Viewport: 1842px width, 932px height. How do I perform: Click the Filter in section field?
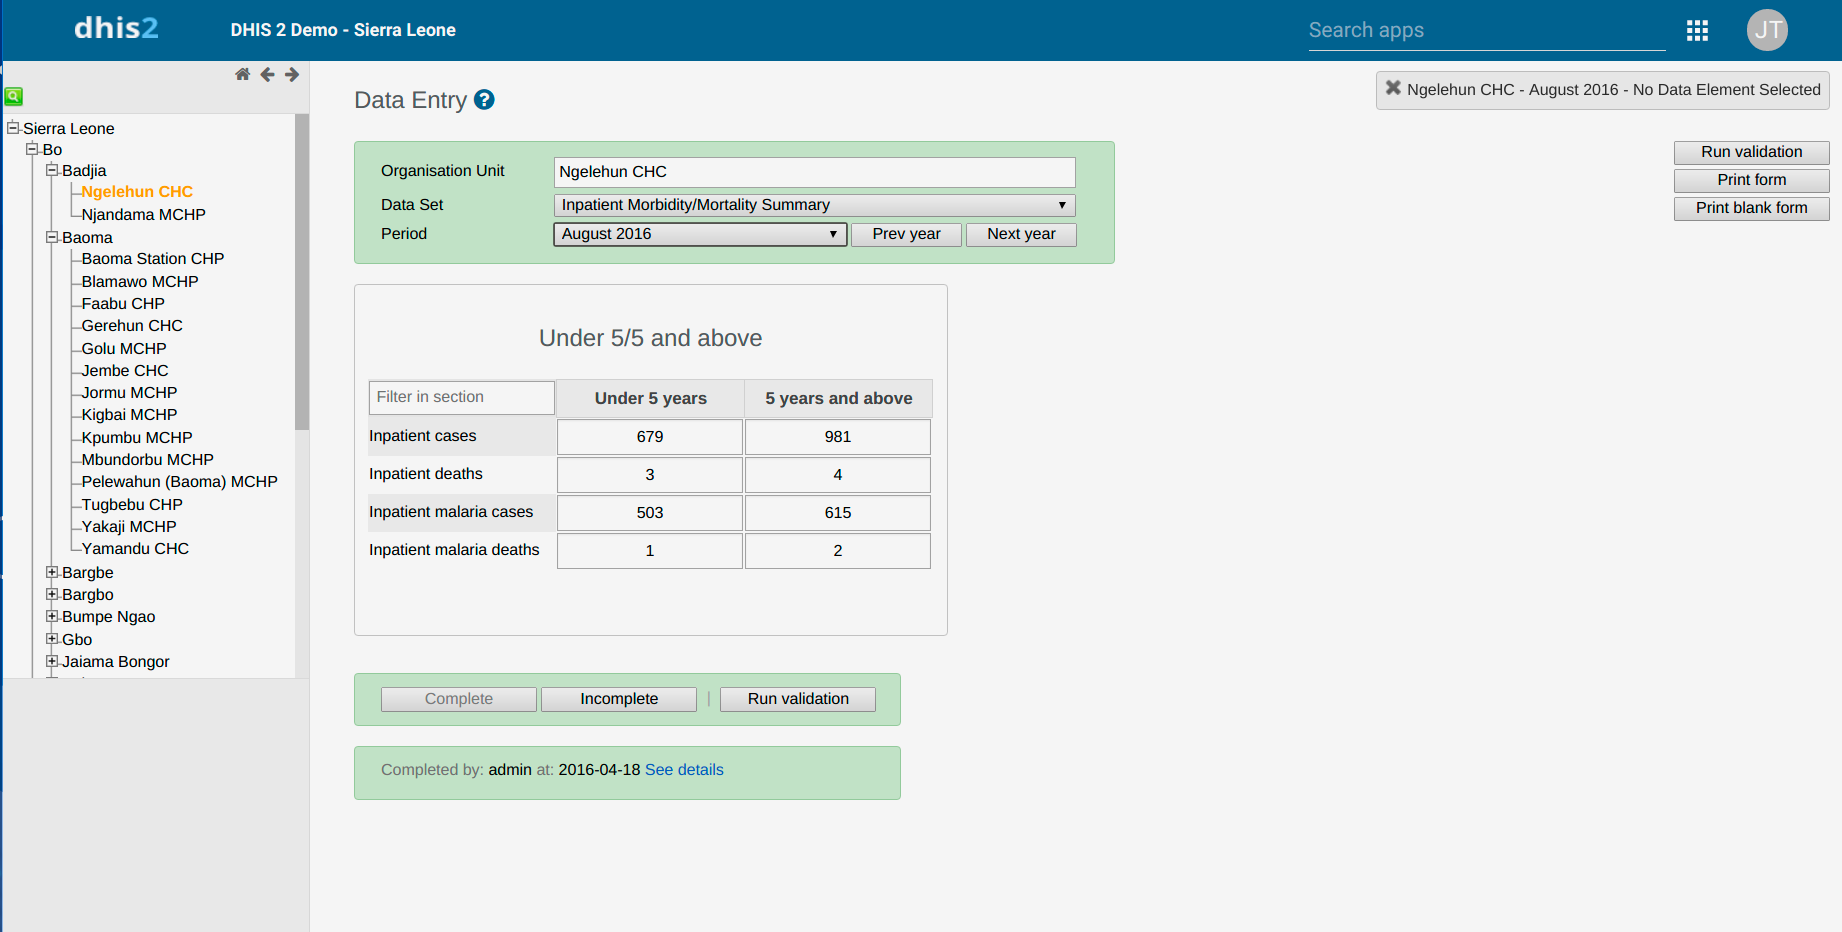[x=461, y=397]
